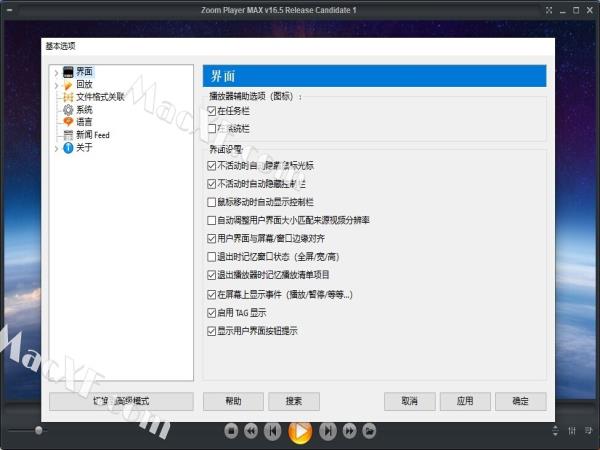Viewport: 600px width, 450px height.
Task: Toggle 在屏幕上显示事件 checkbox
Action: point(212,295)
